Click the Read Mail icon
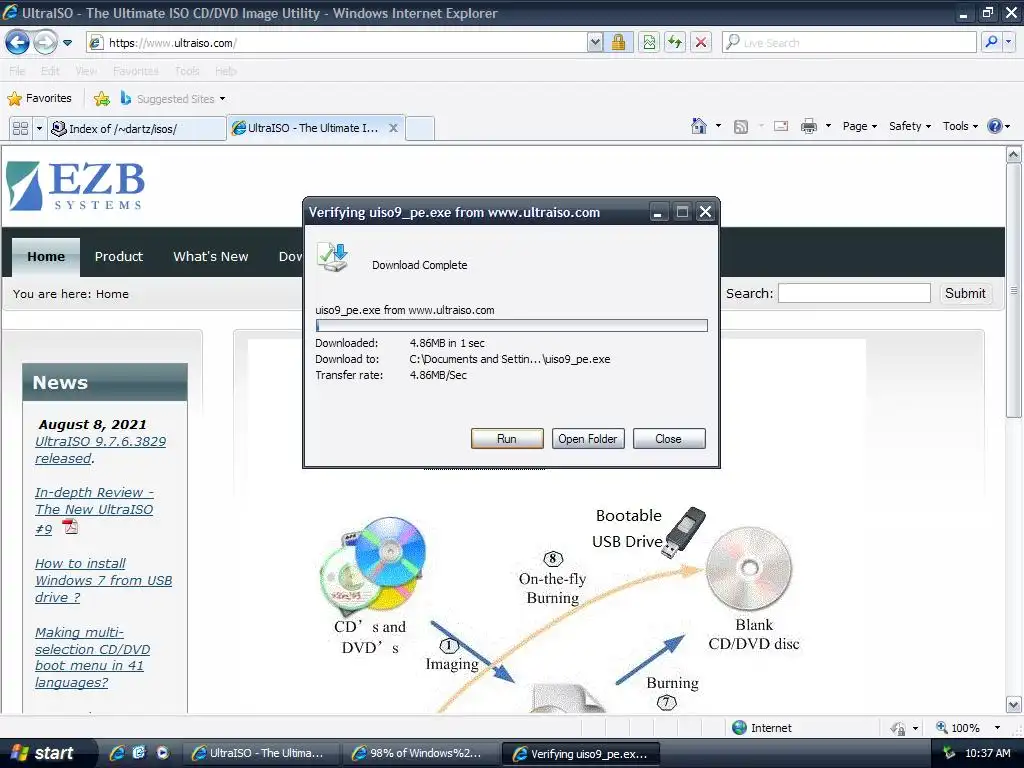1024x768 pixels. point(781,126)
